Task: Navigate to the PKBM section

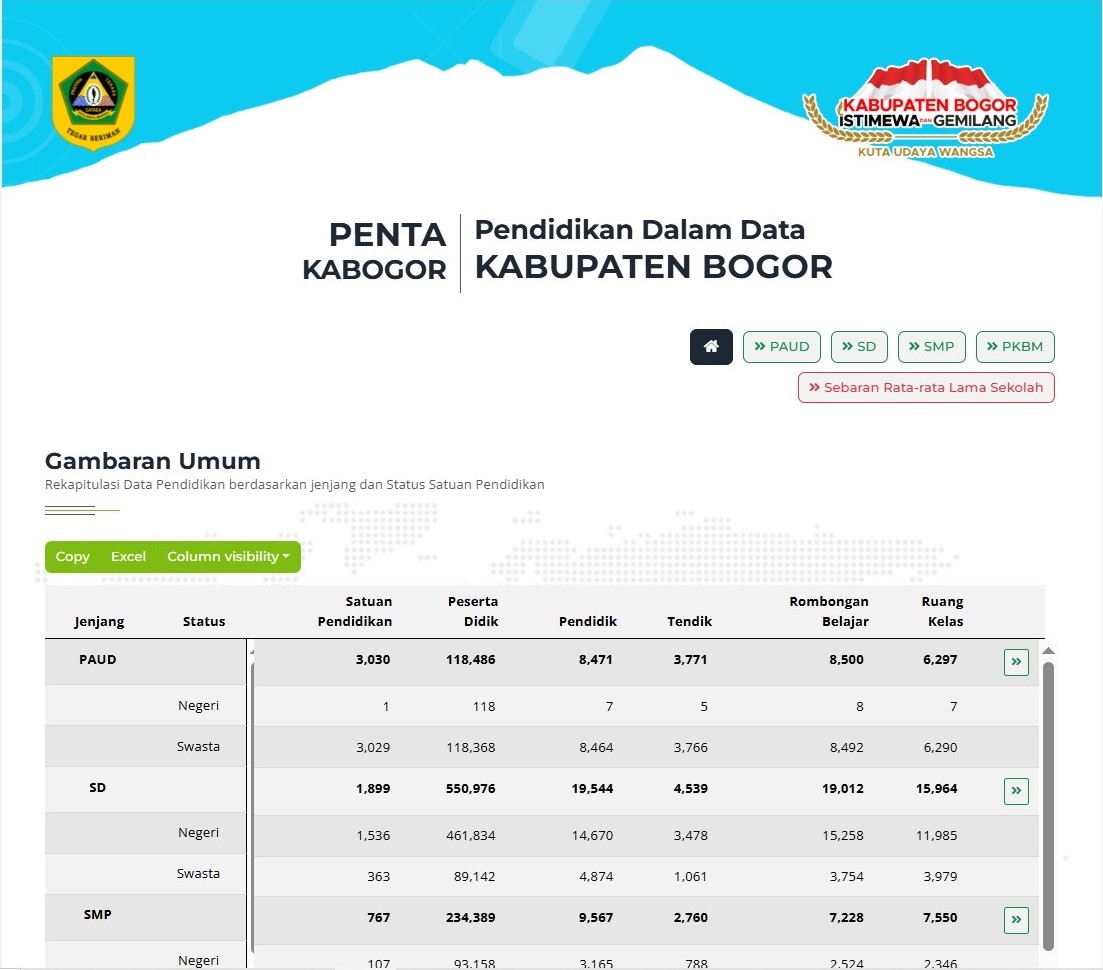Action: click(1015, 347)
